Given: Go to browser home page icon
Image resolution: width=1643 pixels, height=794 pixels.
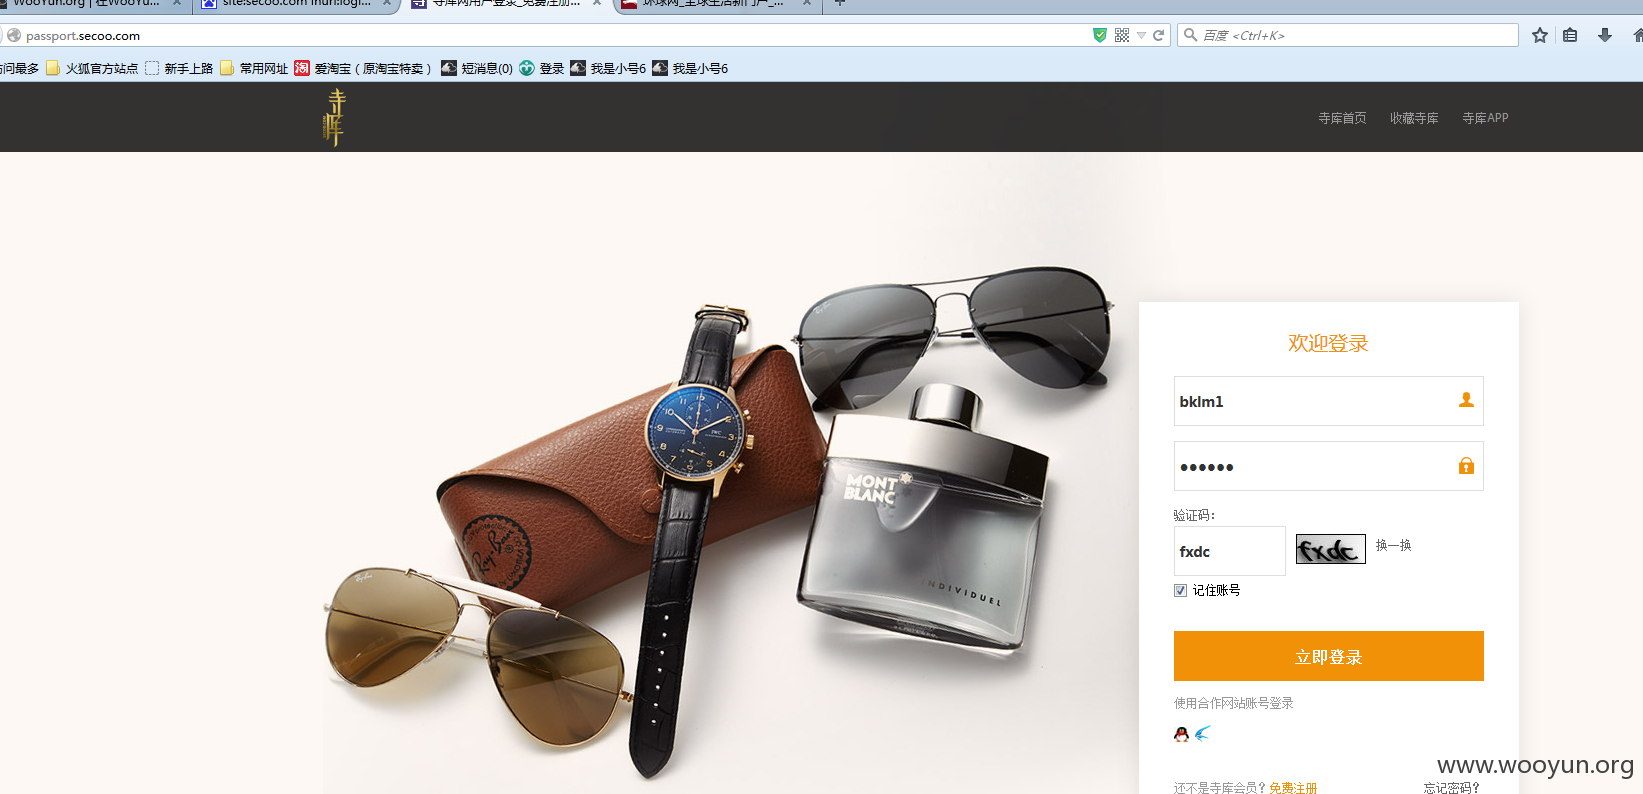Looking at the screenshot, I should 1637,35.
